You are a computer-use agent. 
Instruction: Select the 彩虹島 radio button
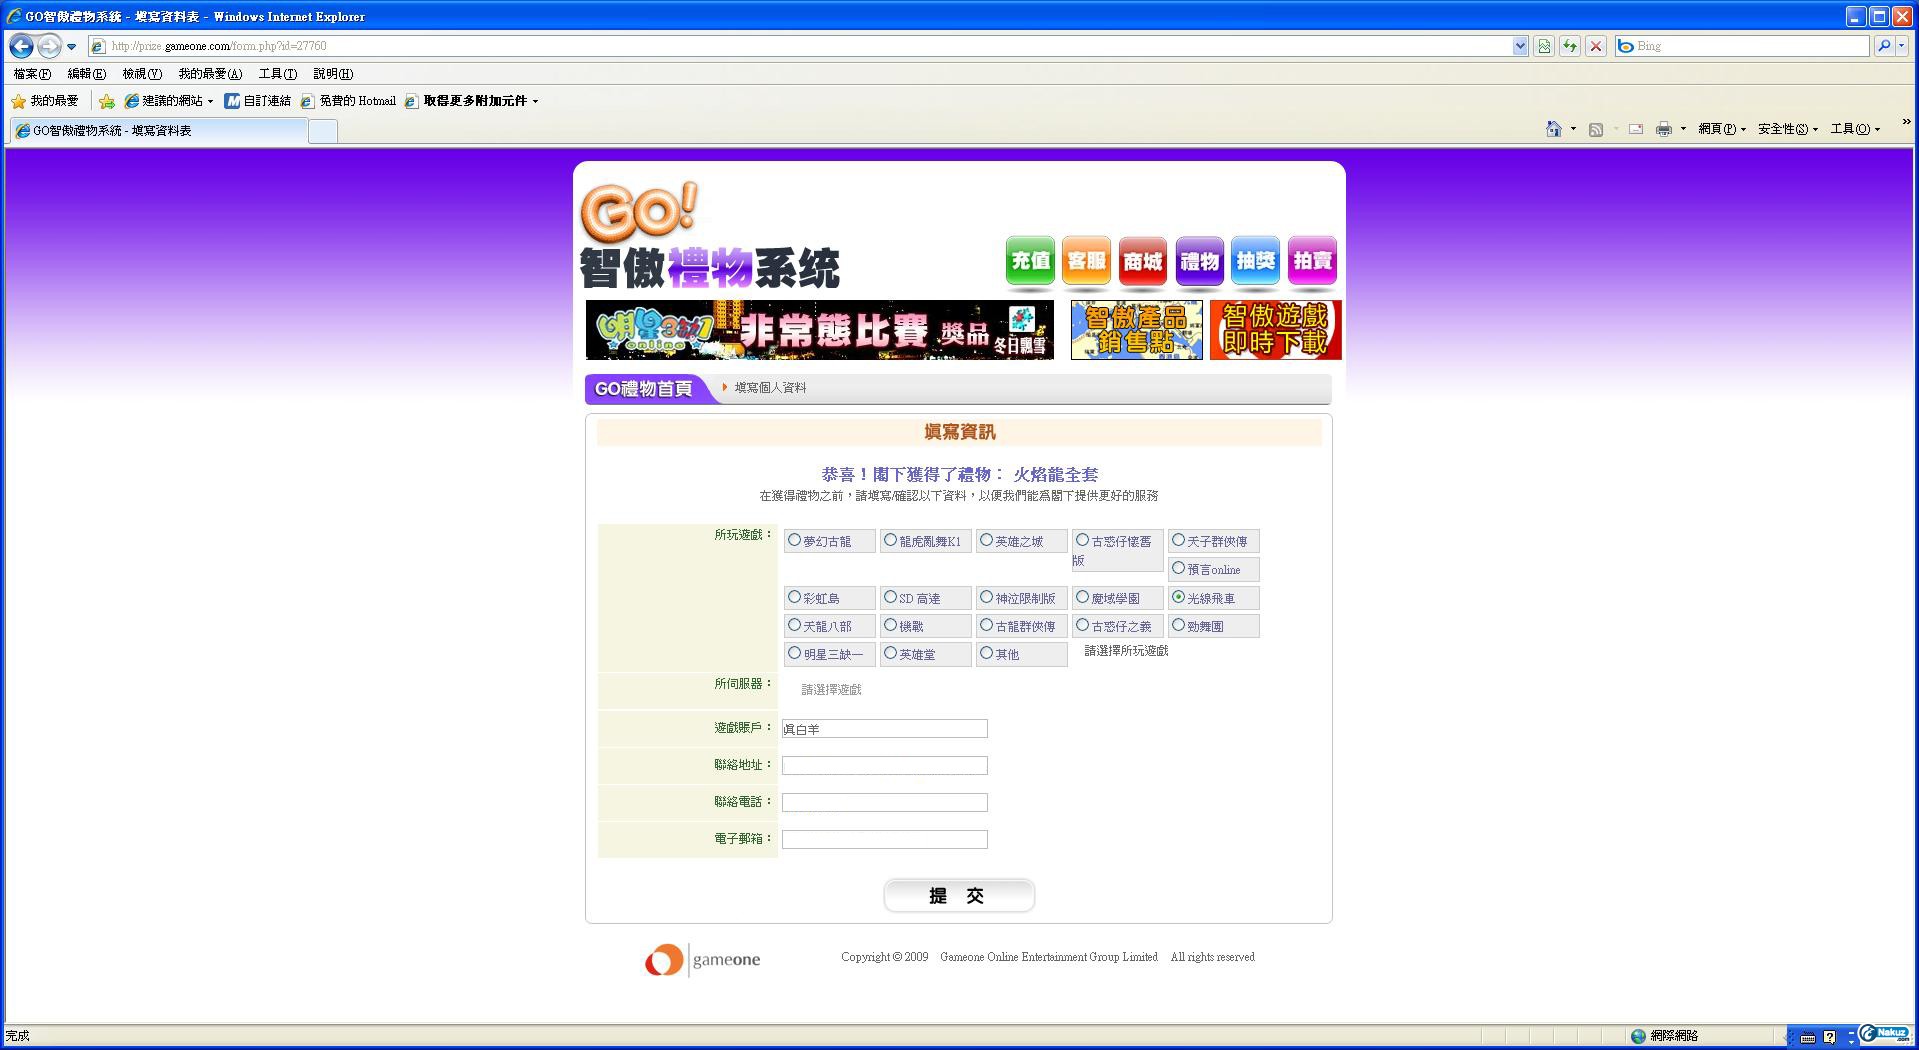[794, 597]
